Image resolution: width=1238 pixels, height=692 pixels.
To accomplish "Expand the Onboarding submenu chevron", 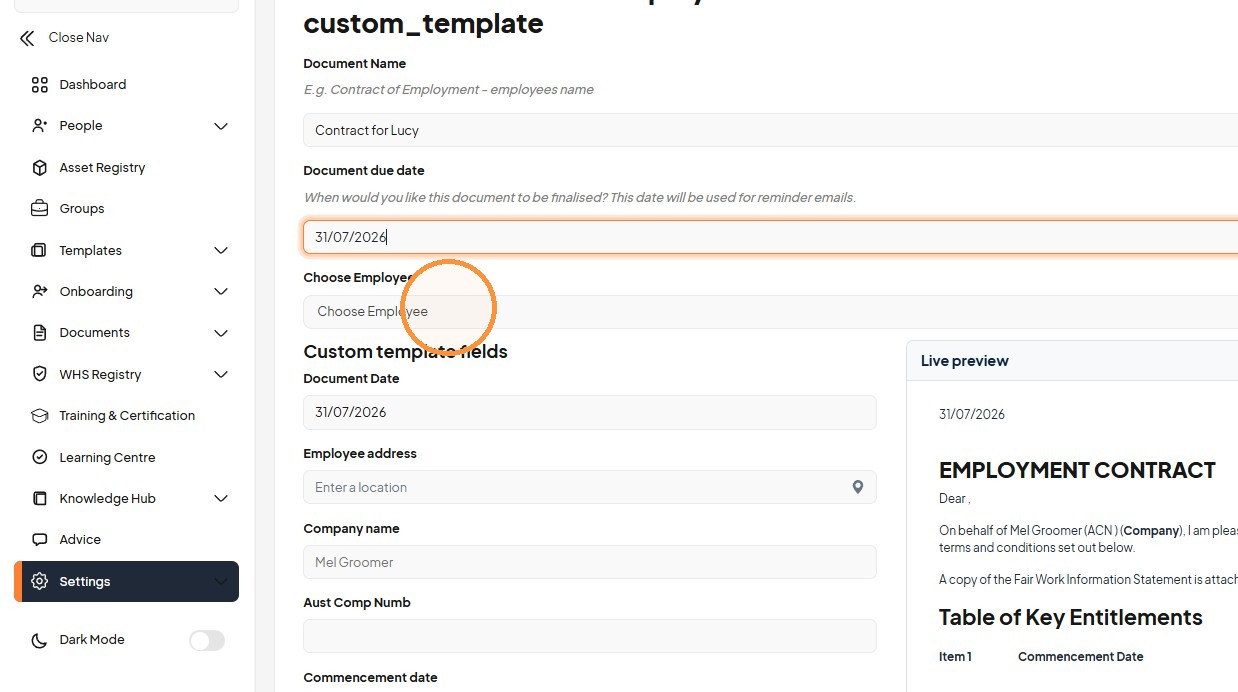I will 221,292.
